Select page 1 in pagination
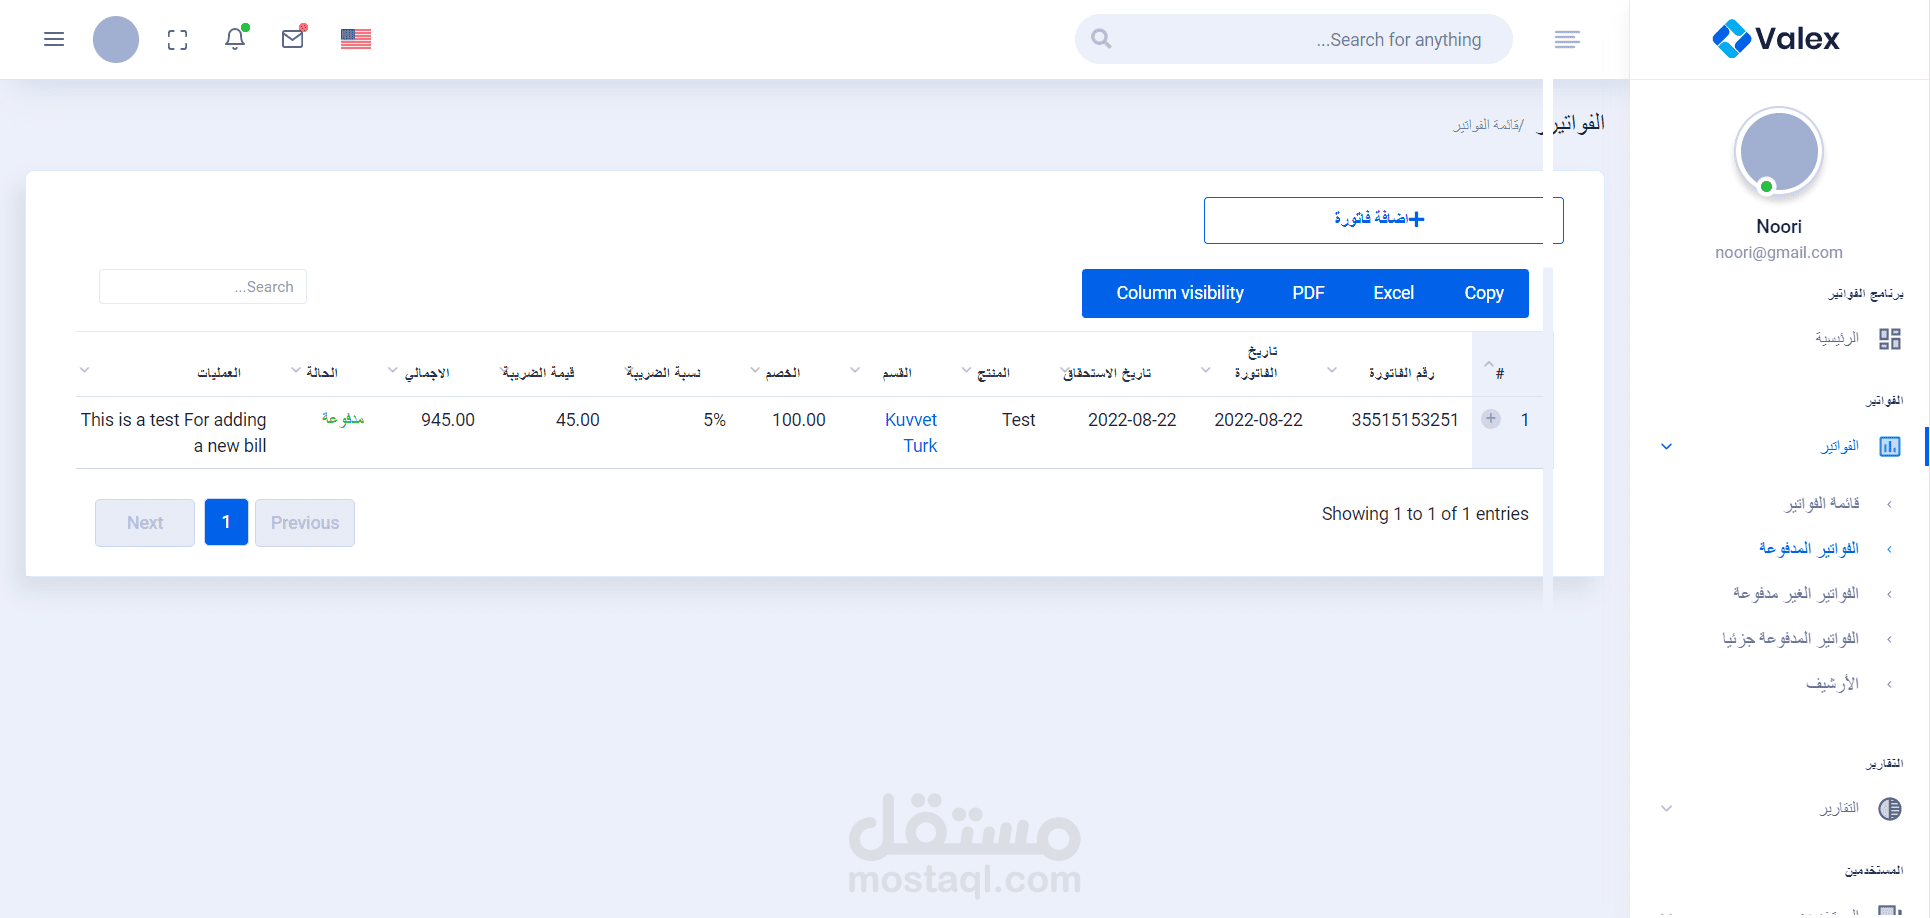 coord(226,522)
